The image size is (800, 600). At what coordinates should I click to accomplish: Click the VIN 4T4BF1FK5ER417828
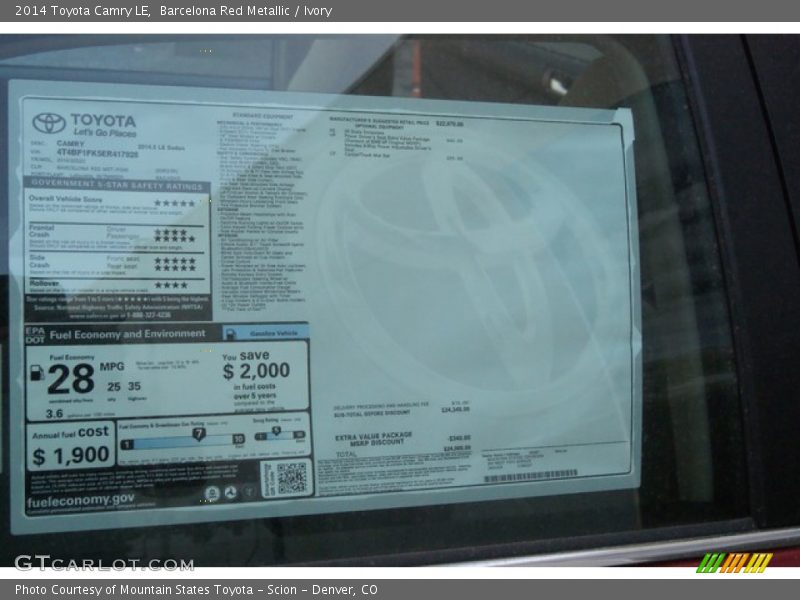pos(97,153)
